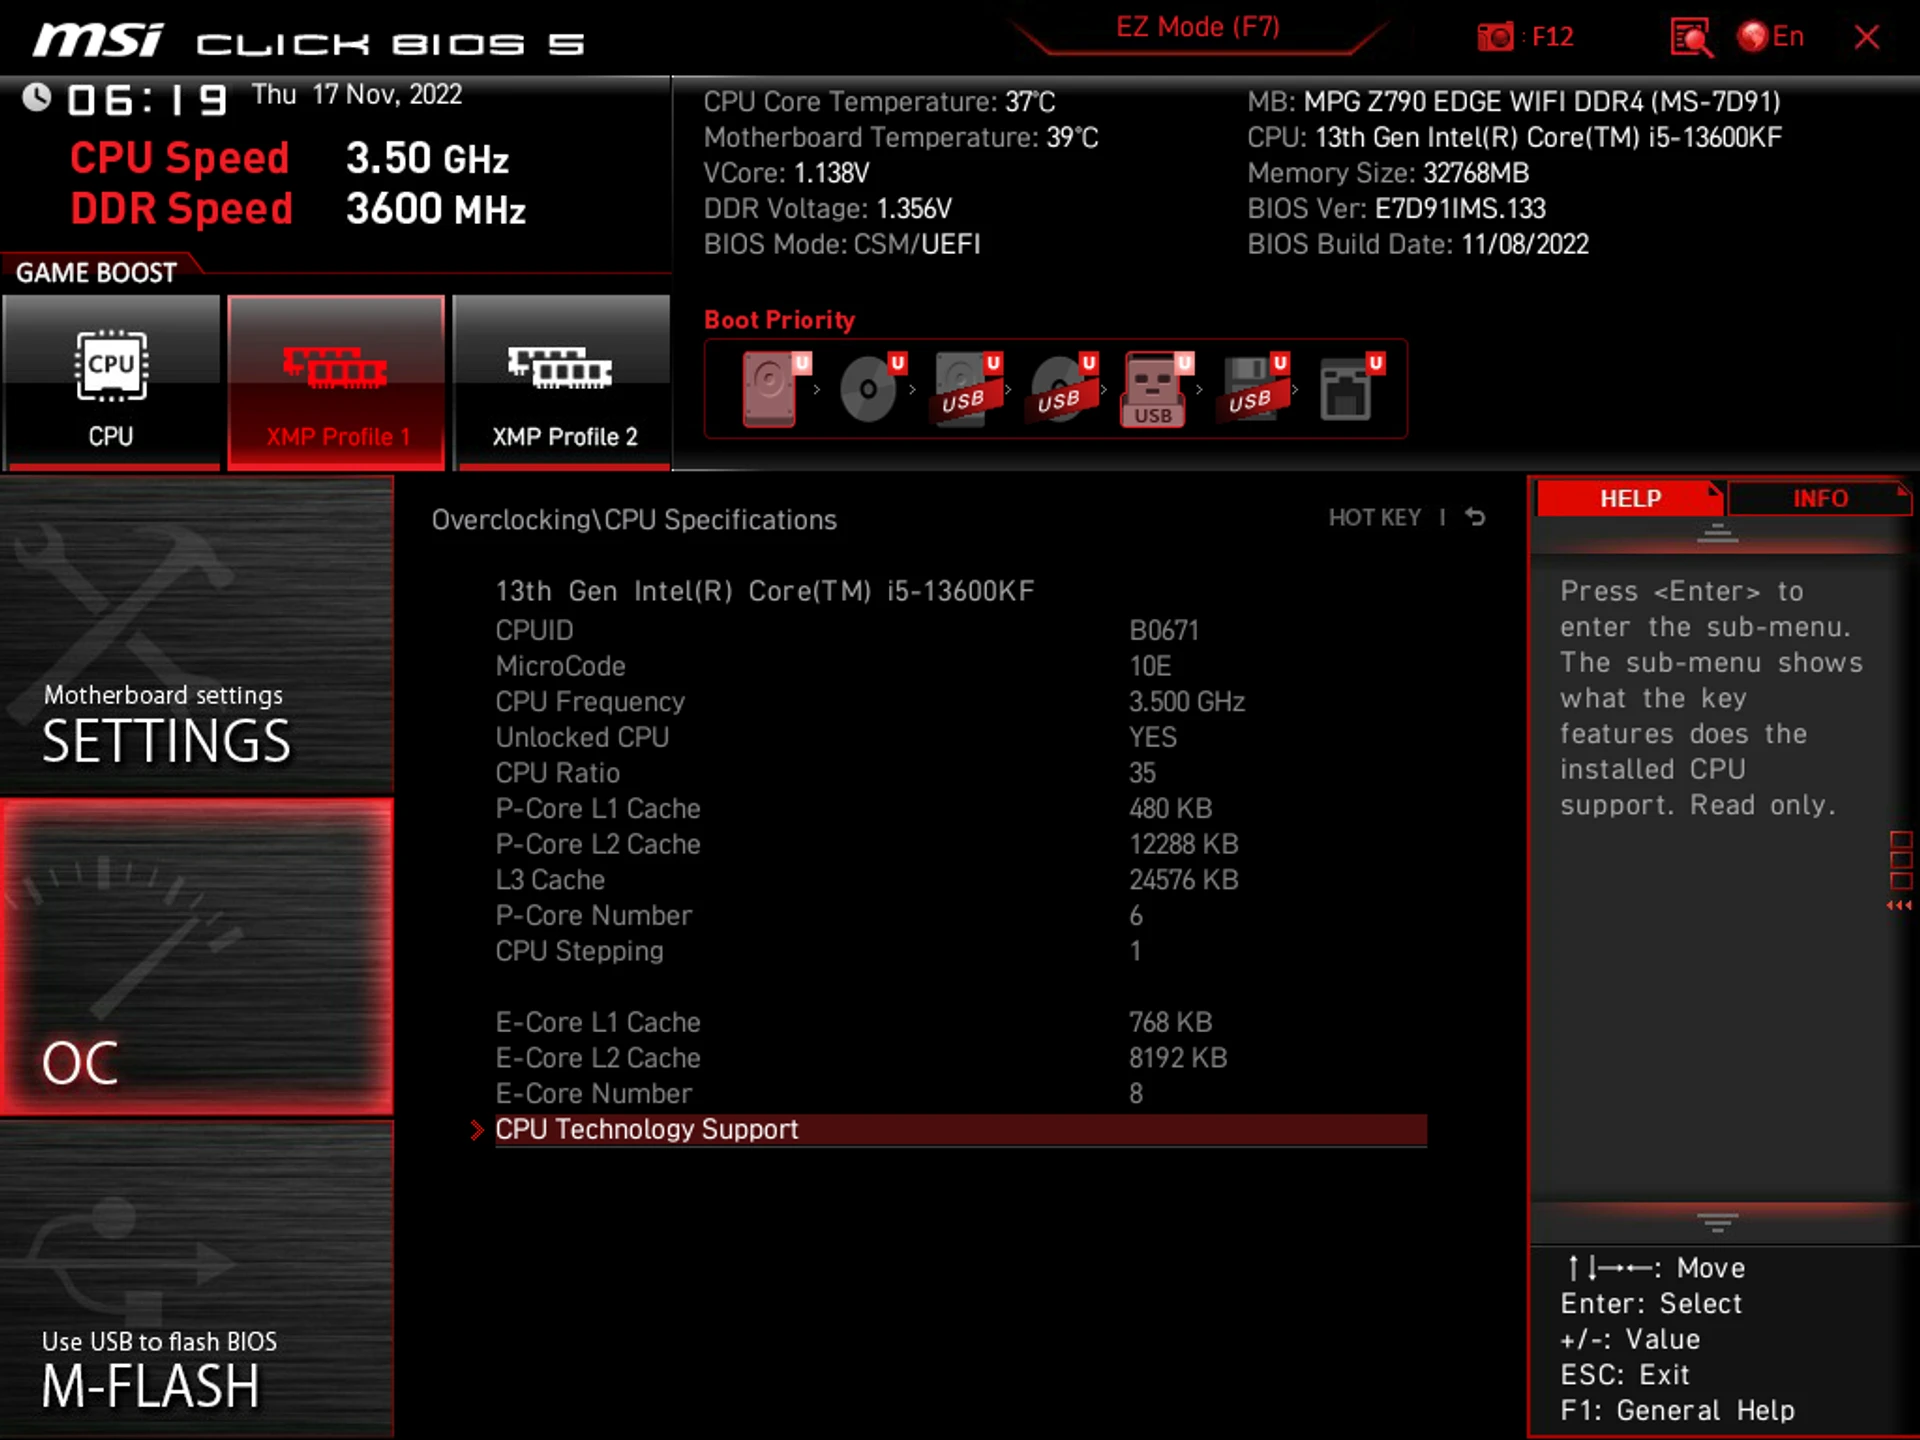Screen dimensions: 1920x1440
Task: Select the MicroCode value 10E
Action: pos(1150,666)
